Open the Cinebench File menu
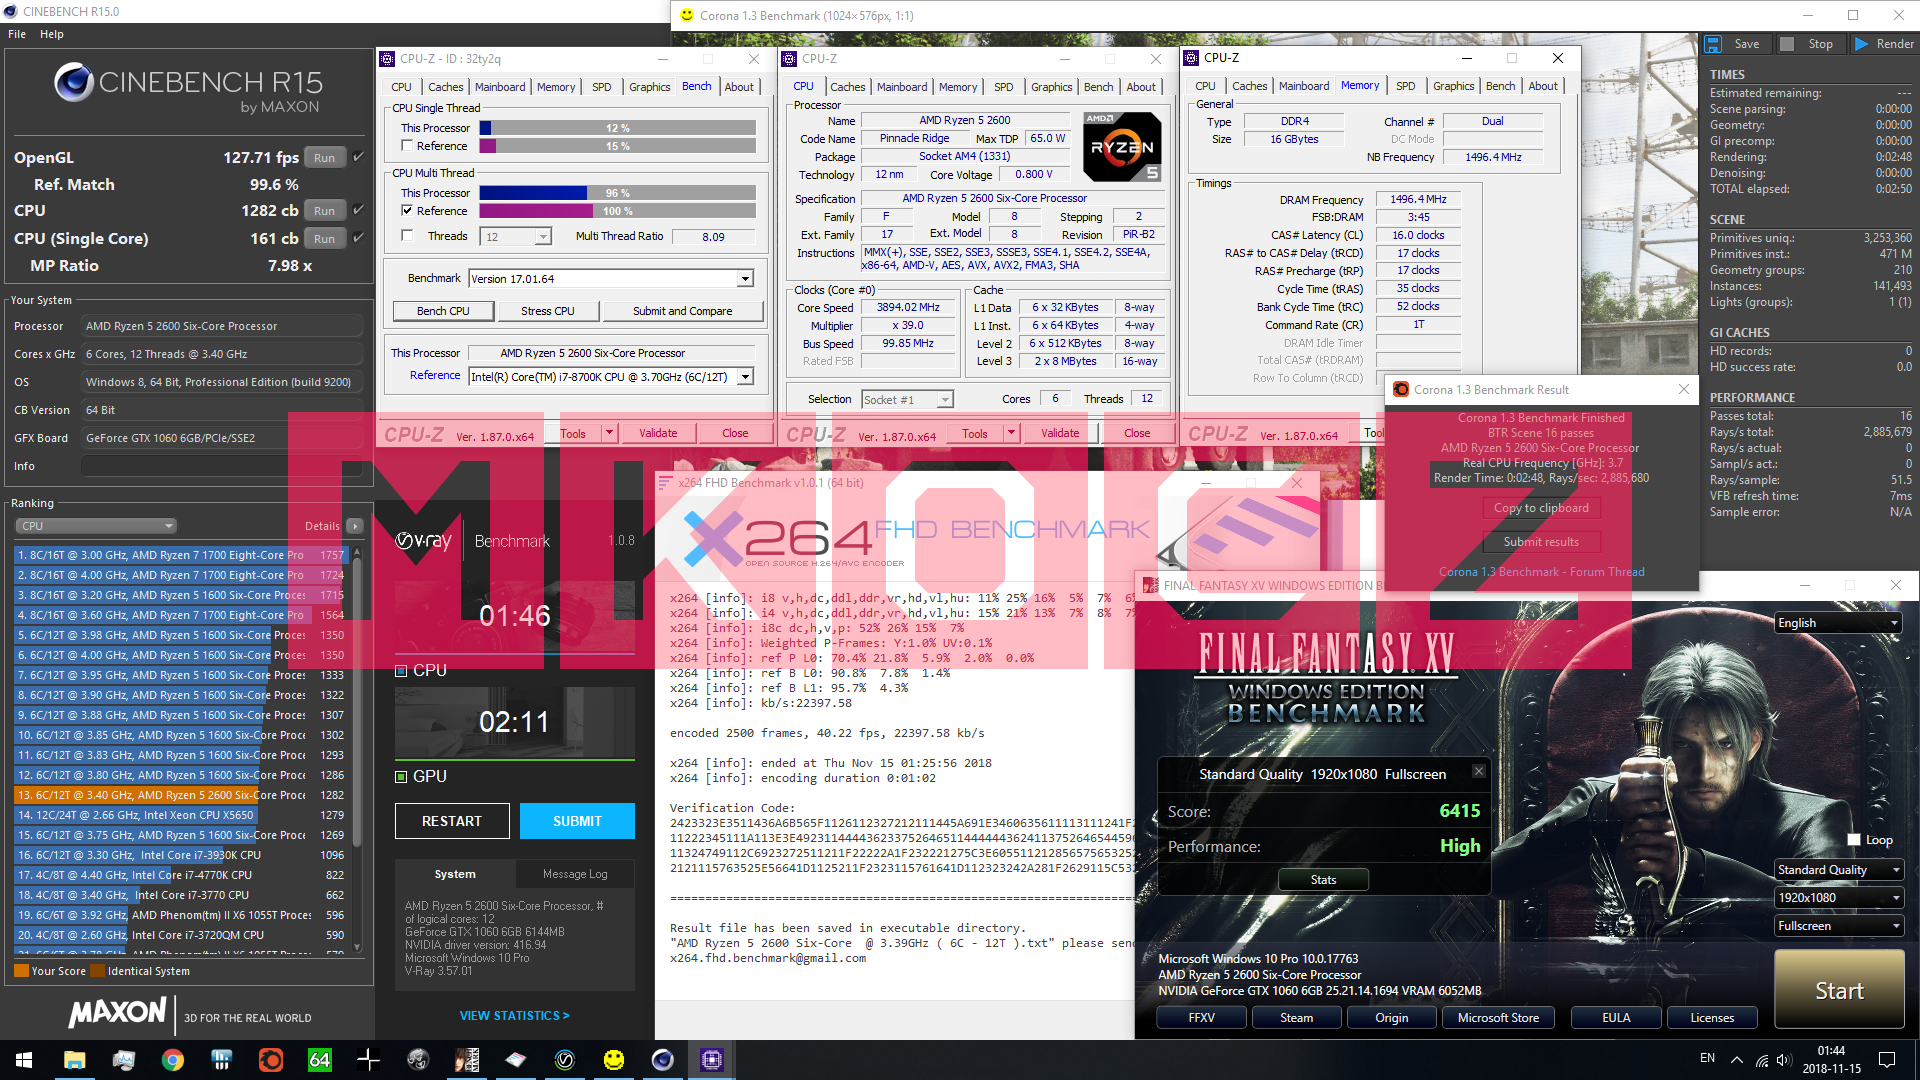 click(17, 34)
